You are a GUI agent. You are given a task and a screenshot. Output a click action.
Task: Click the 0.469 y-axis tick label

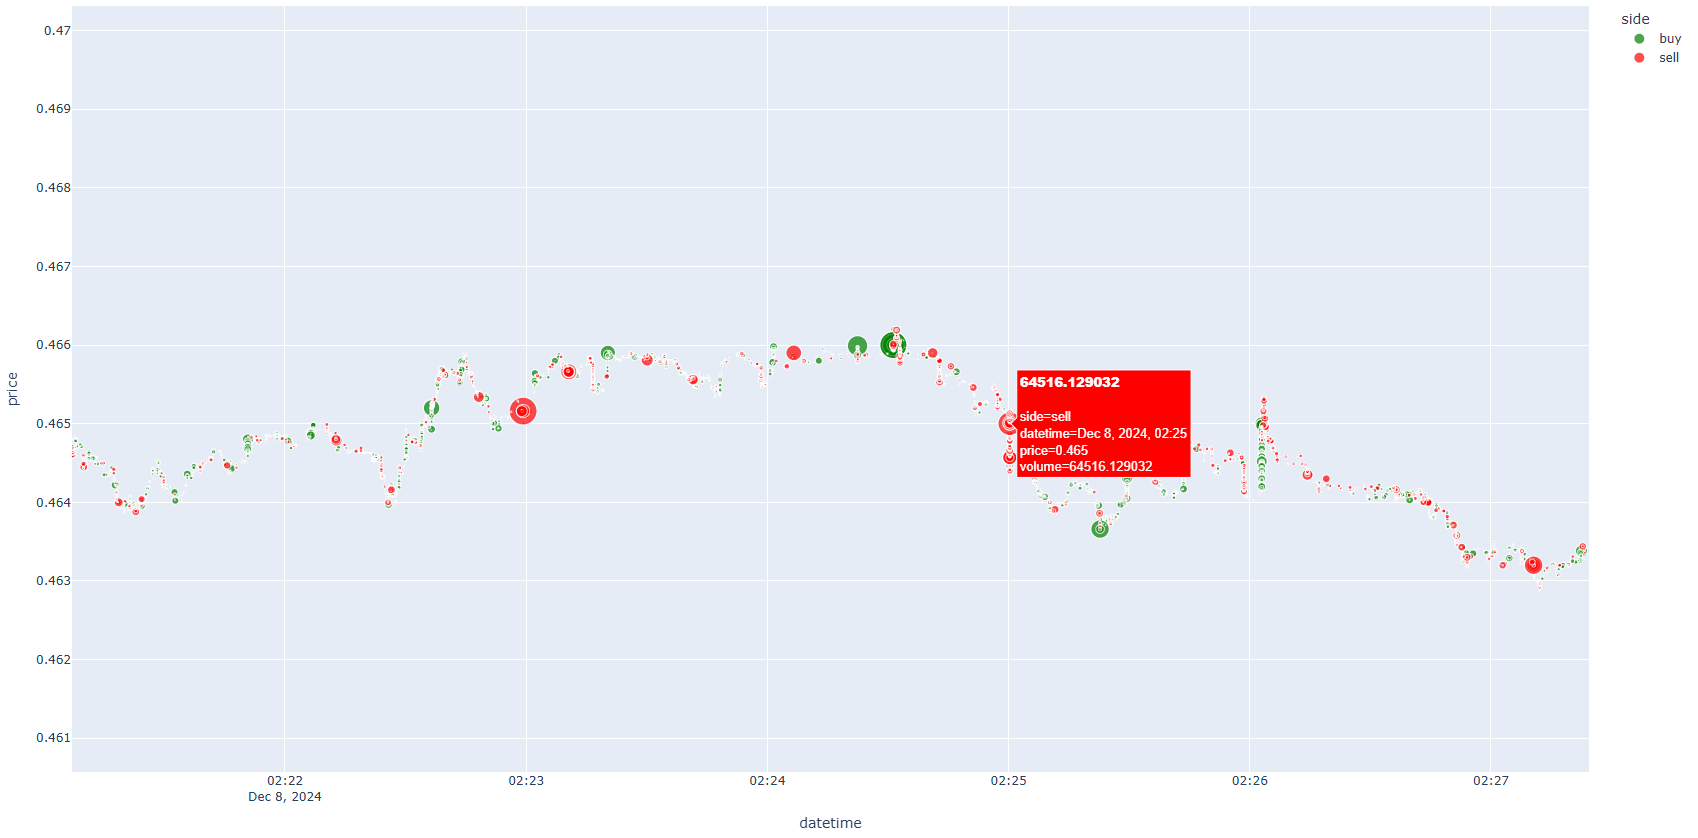54,109
